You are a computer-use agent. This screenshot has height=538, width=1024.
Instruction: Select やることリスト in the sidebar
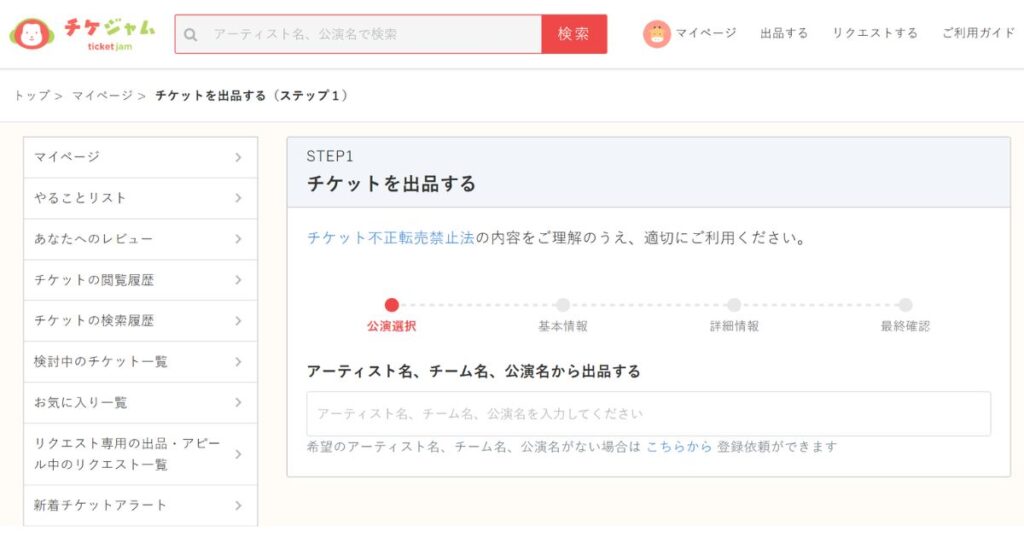pyautogui.click(x=140, y=198)
